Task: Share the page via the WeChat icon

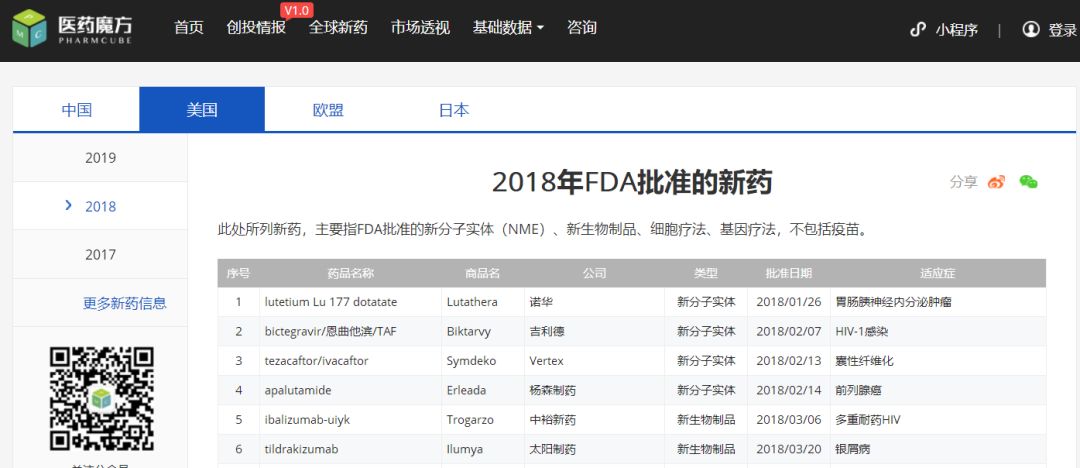Action: click(x=1028, y=182)
